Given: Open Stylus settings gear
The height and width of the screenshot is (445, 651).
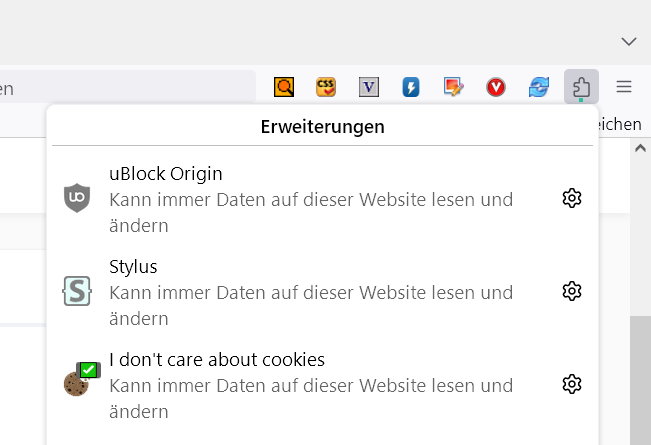Looking at the screenshot, I should point(572,291).
